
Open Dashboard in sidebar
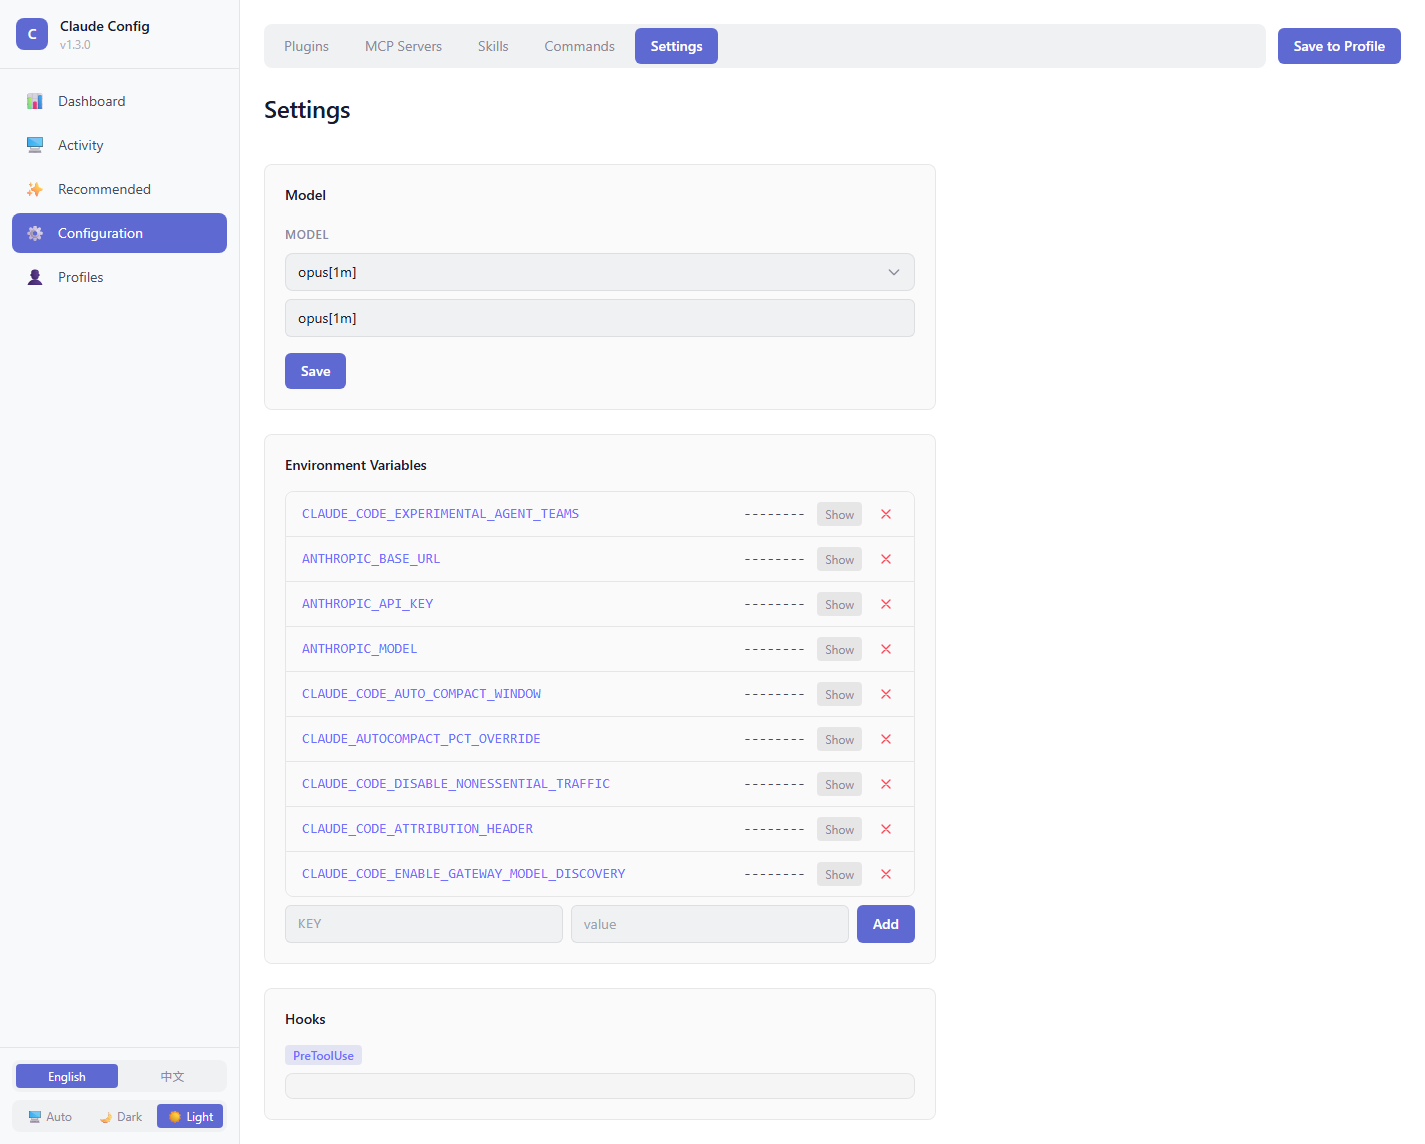coord(119,101)
